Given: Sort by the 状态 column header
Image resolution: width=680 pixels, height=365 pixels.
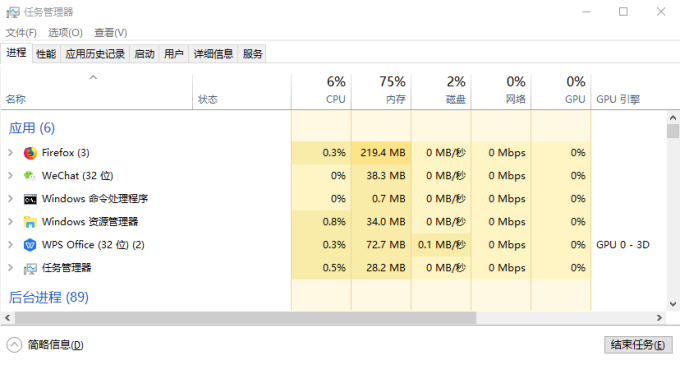Looking at the screenshot, I should tap(242, 91).
